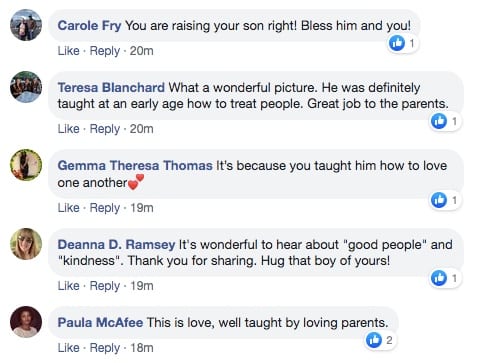Open Deanna D. Ramsey's profile photo
Viewport: 495px width, 363px height.
[26, 244]
